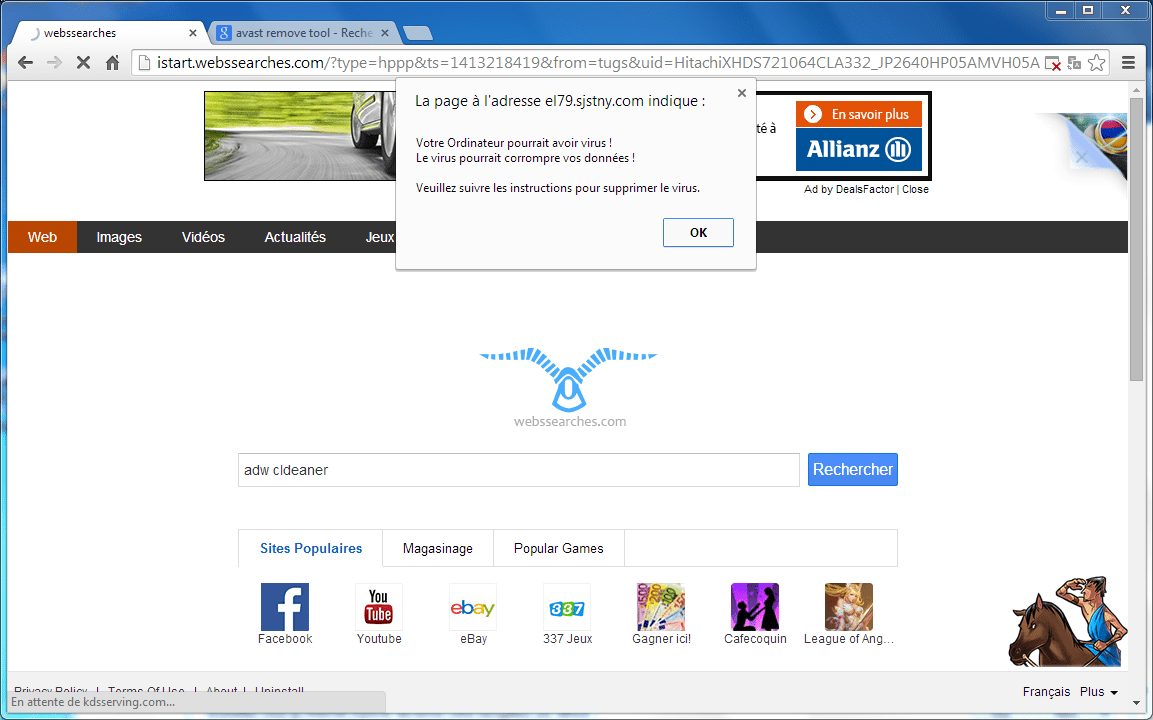The width and height of the screenshot is (1153, 720).
Task: Click the forward navigation arrow
Action: [x=54, y=63]
